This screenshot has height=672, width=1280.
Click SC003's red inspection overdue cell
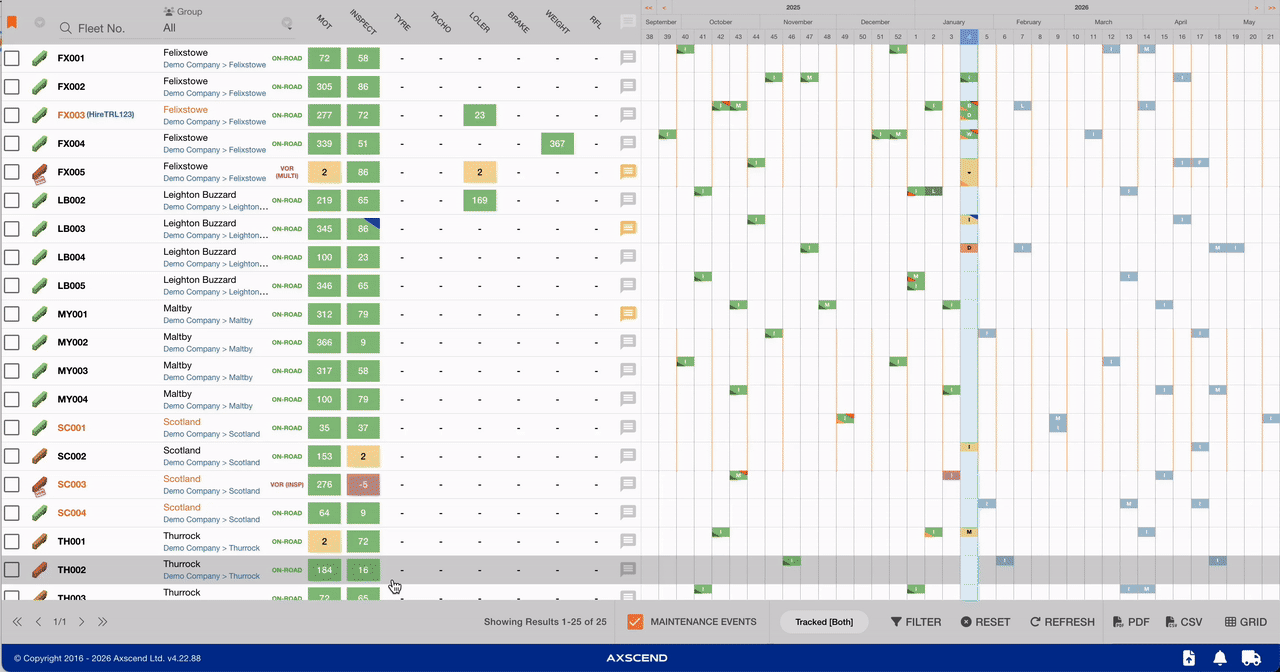point(363,485)
